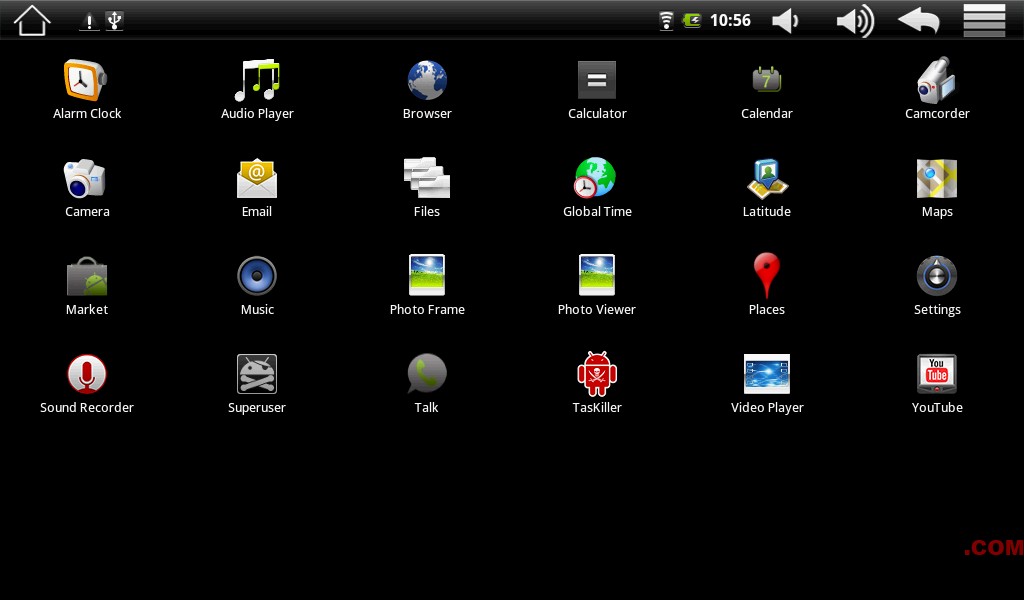
Task: Start the Sound Recorder app
Action: pos(87,374)
